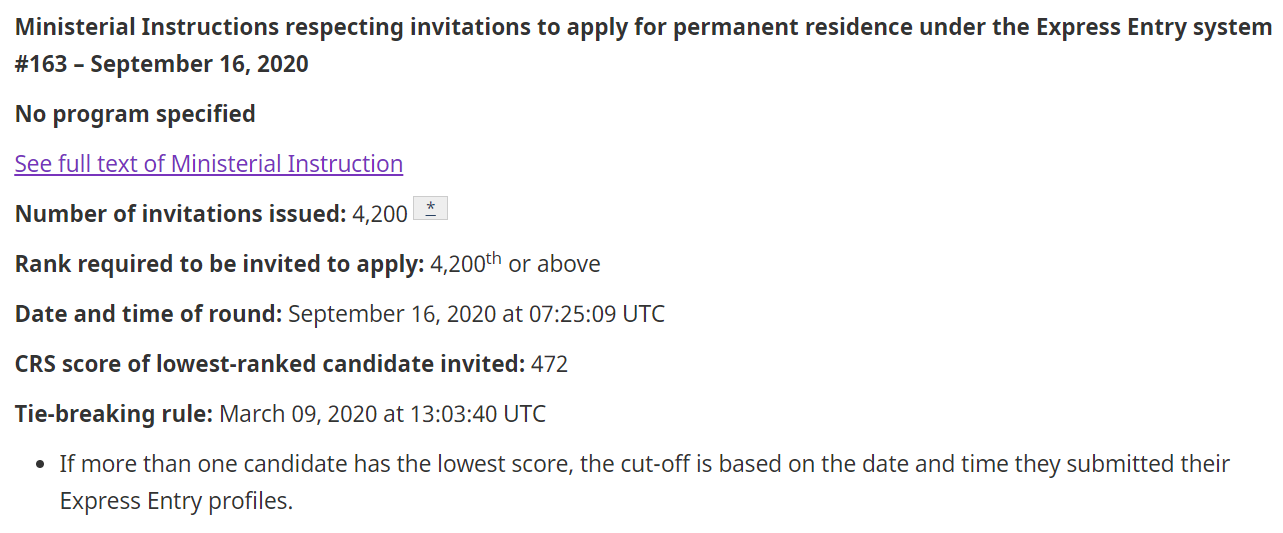Click the superscript "th" in the rank

[x=493, y=259]
